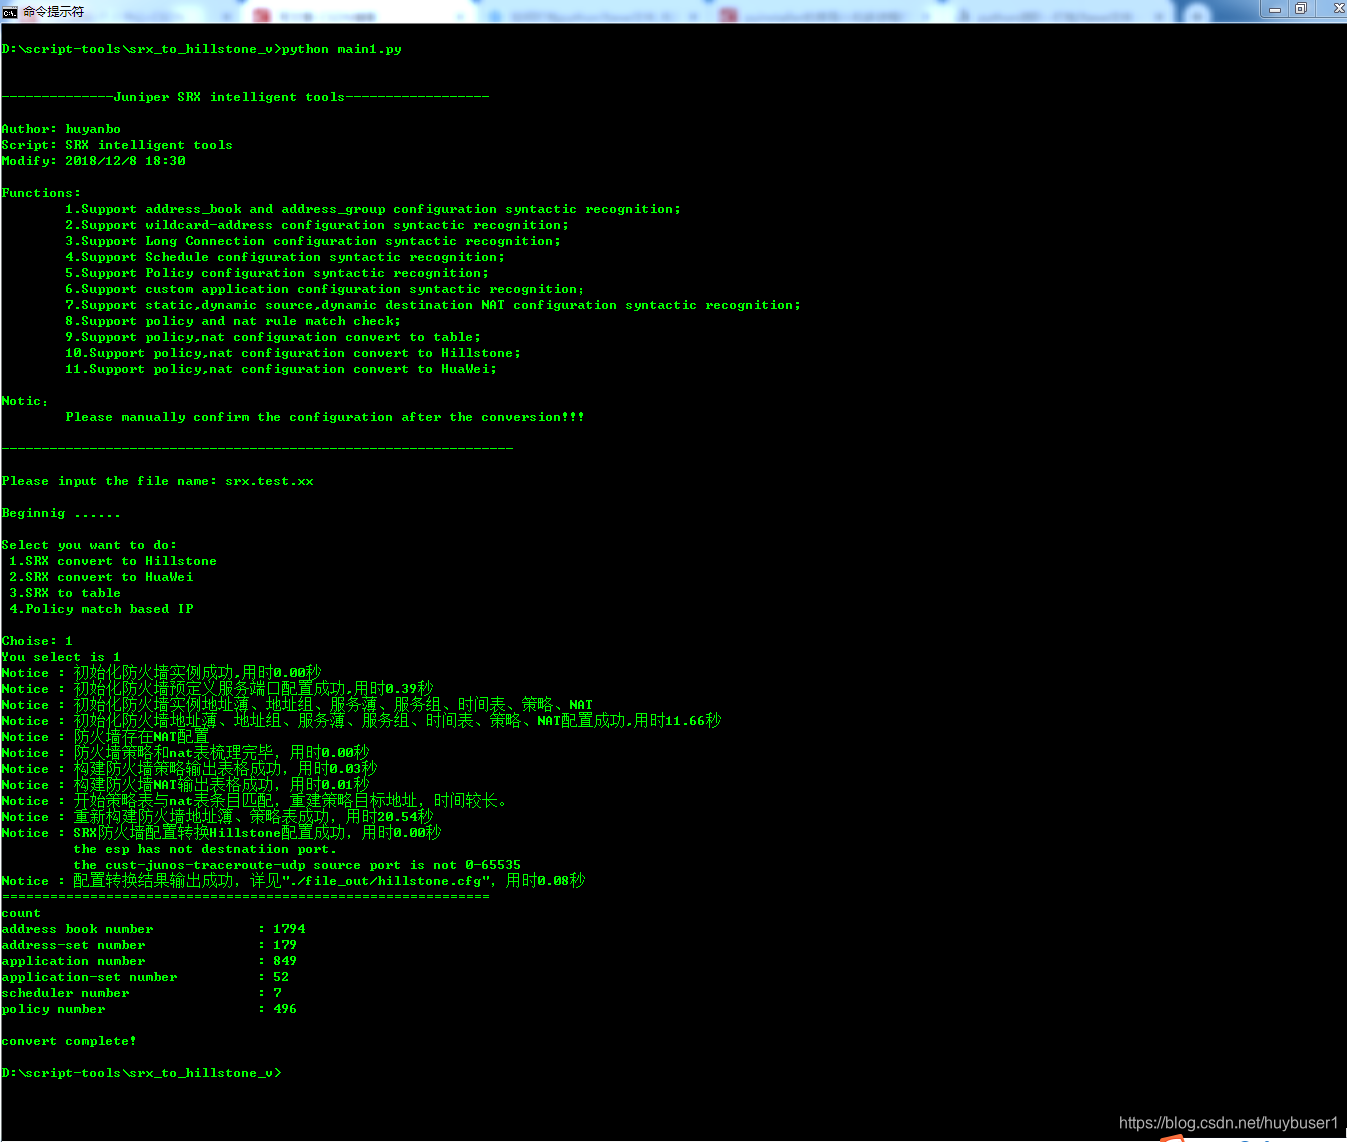Select the 'Juniper SRX intelligent tools' banner line
Screen dimensions: 1347x1142
(246, 97)
